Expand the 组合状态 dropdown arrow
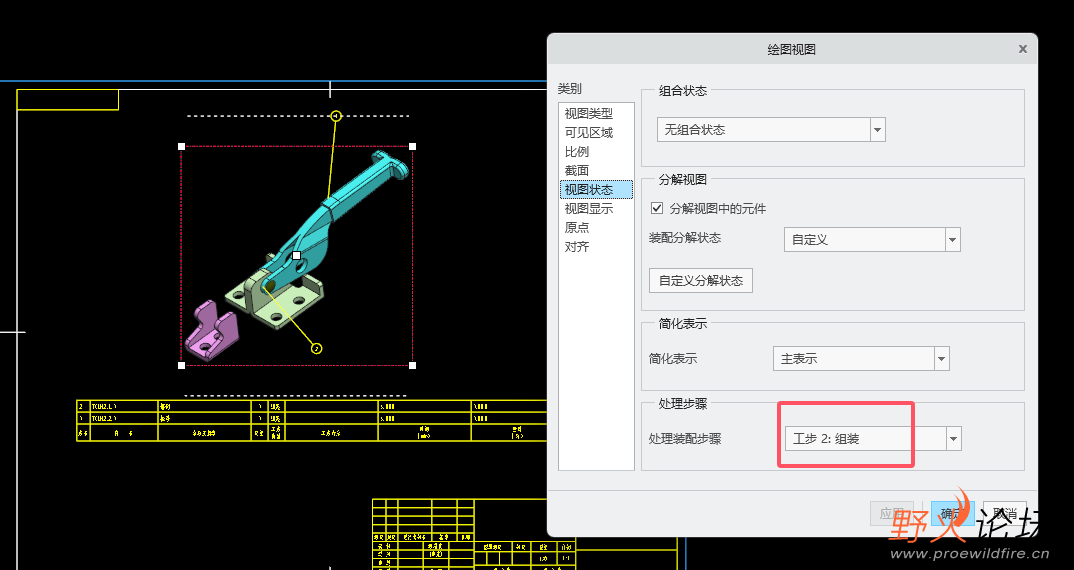The width and height of the screenshot is (1074, 570). pos(877,129)
